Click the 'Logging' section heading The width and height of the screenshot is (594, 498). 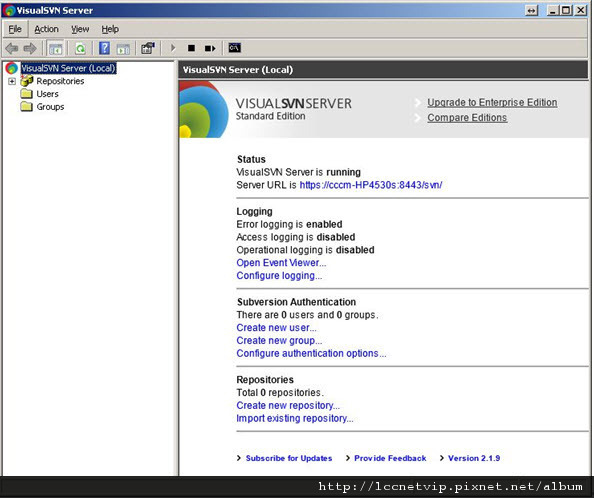coord(254,211)
